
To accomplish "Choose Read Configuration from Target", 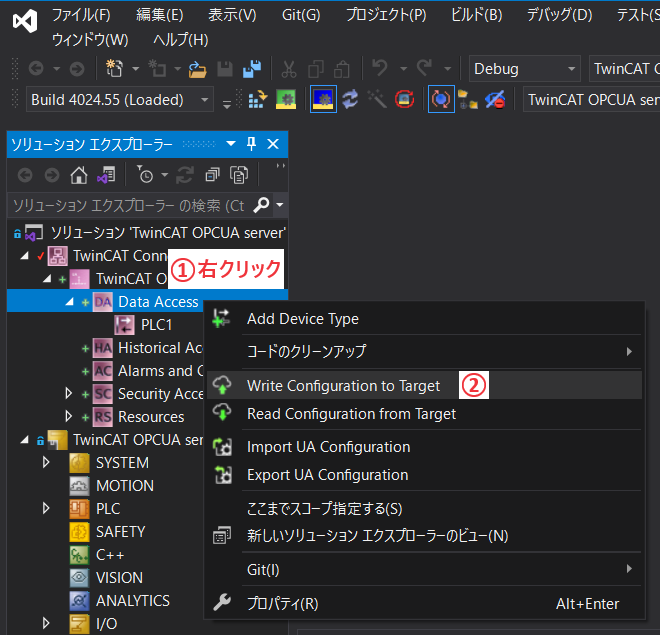I will (424, 414).
